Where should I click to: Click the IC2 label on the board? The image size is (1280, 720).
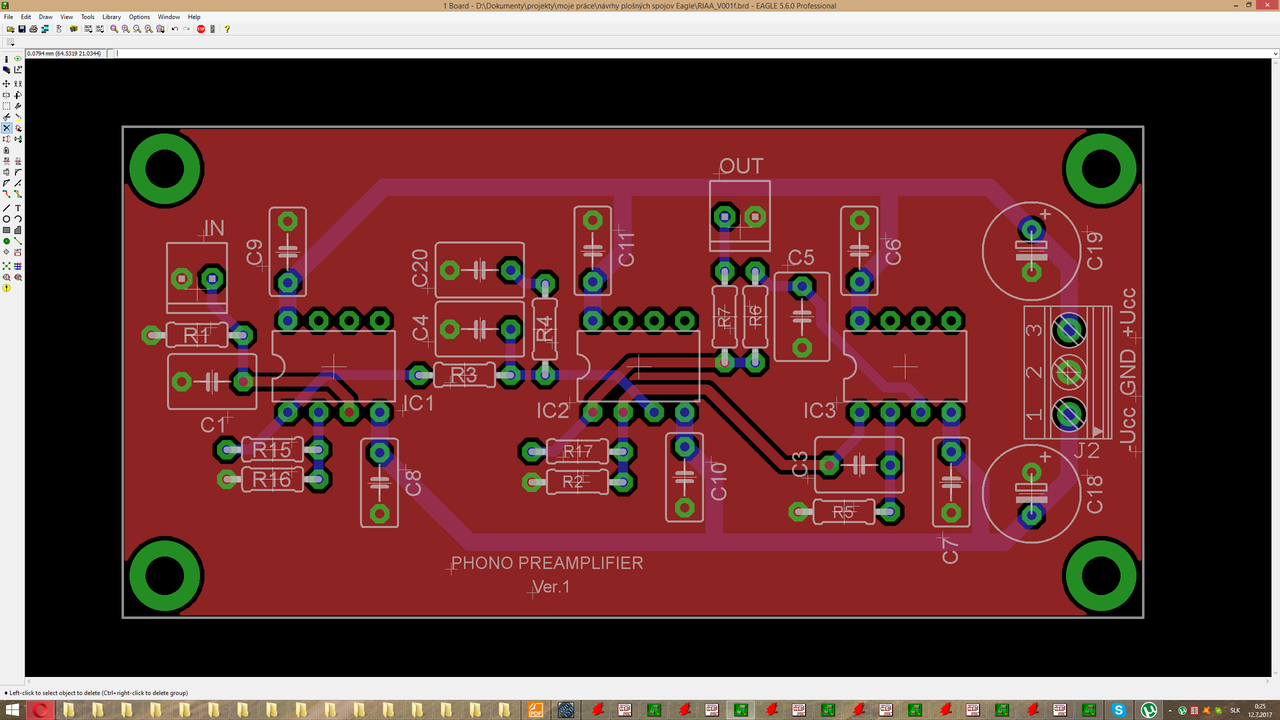pos(552,411)
